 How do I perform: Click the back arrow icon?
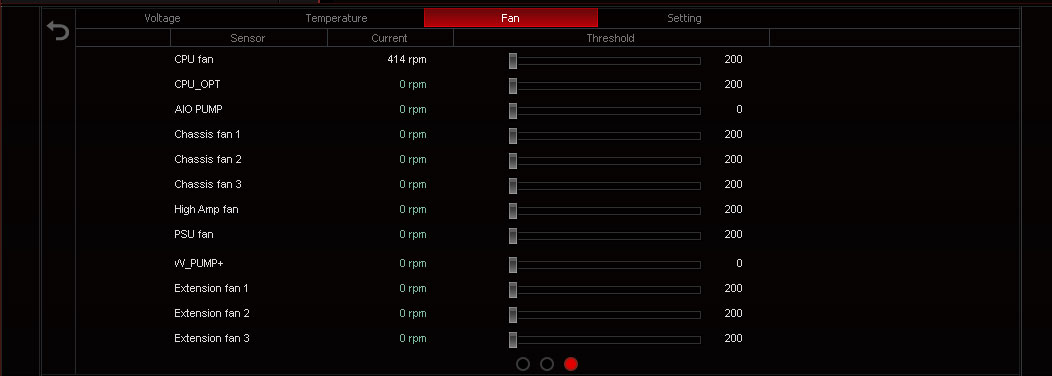point(58,31)
